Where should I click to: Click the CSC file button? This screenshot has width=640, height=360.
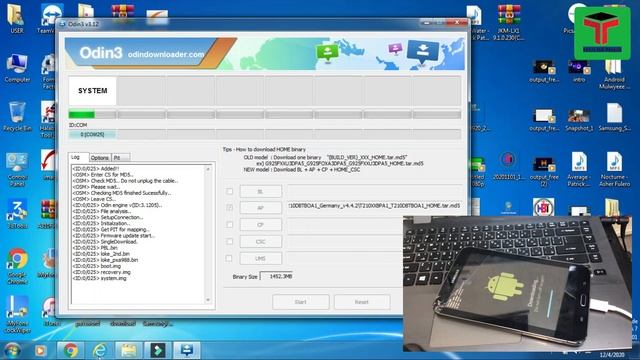[260, 241]
